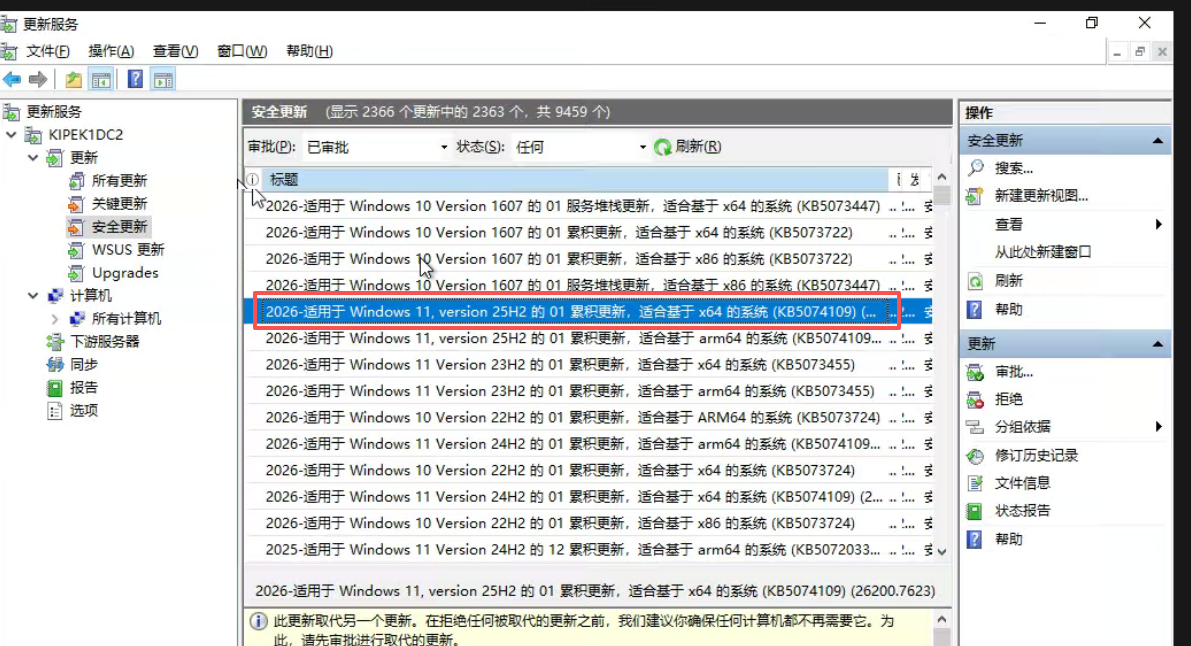
Task: Click the 状态报告 action link
Action: 1022,511
